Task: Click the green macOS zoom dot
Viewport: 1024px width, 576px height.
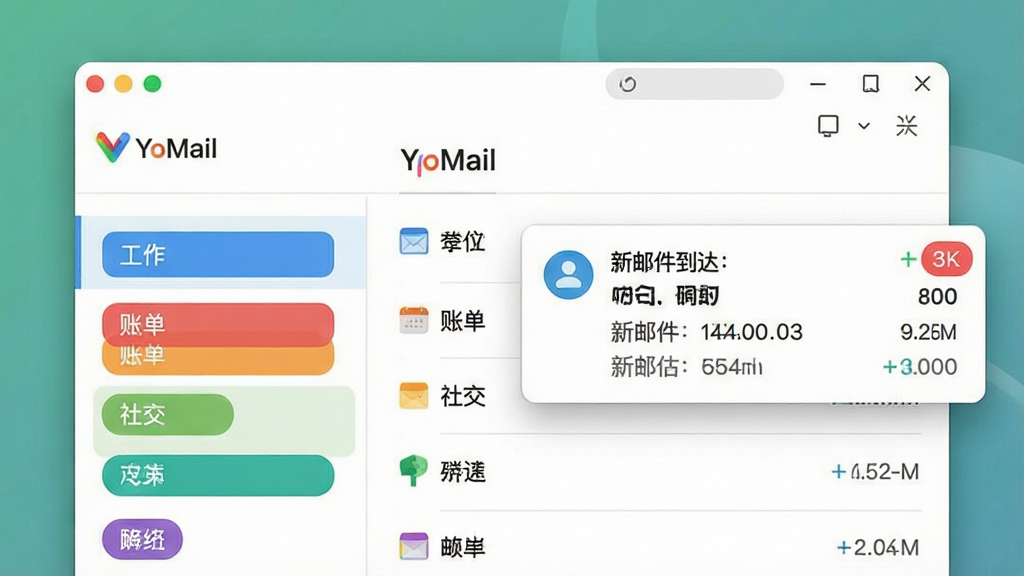Action: [x=152, y=84]
